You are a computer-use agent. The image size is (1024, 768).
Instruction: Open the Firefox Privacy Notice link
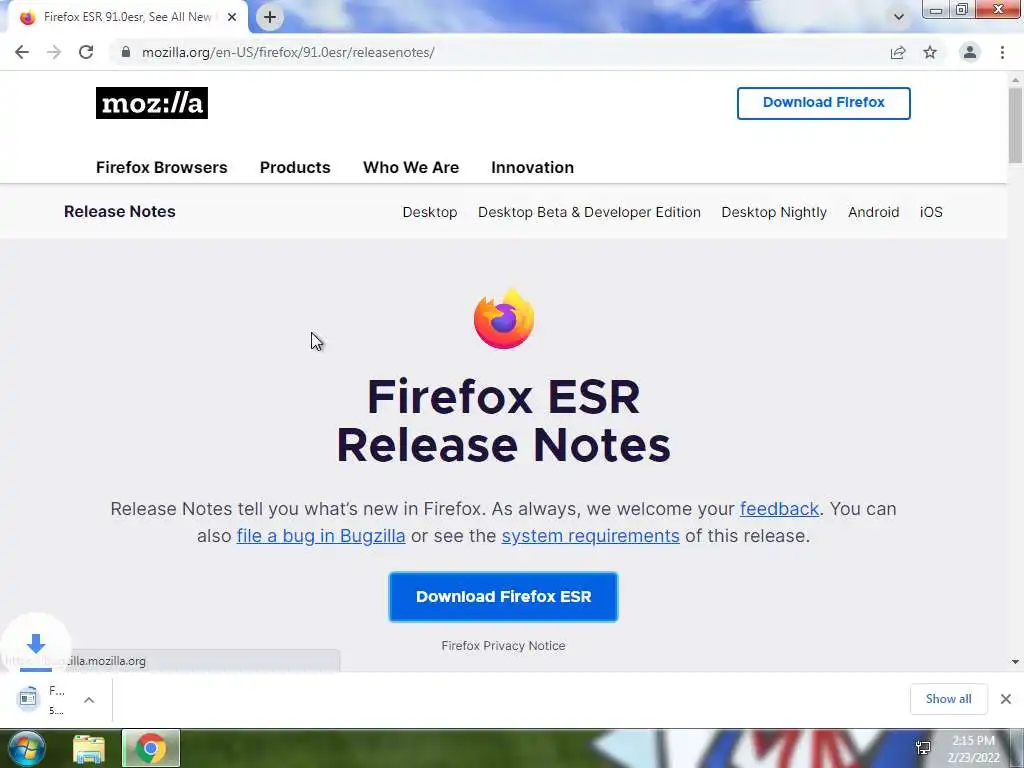click(503, 646)
